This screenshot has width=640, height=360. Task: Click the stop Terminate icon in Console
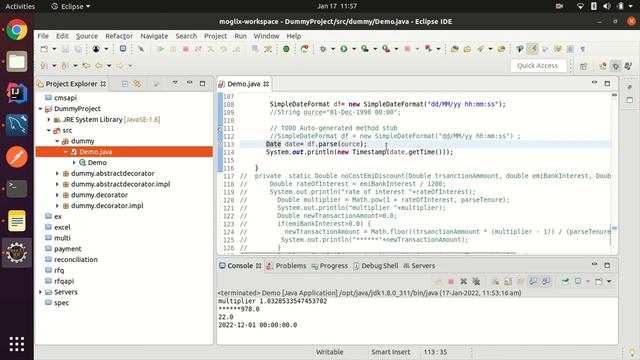pos(451,281)
